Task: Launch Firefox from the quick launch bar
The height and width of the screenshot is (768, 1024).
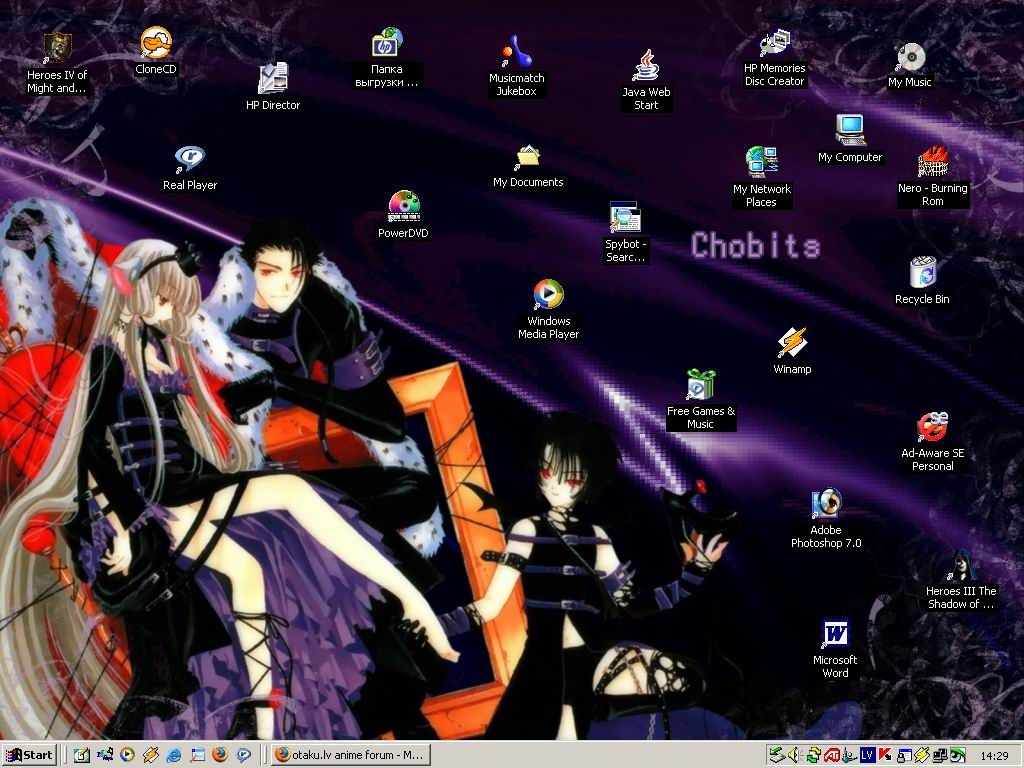Action: pos(220,755)
